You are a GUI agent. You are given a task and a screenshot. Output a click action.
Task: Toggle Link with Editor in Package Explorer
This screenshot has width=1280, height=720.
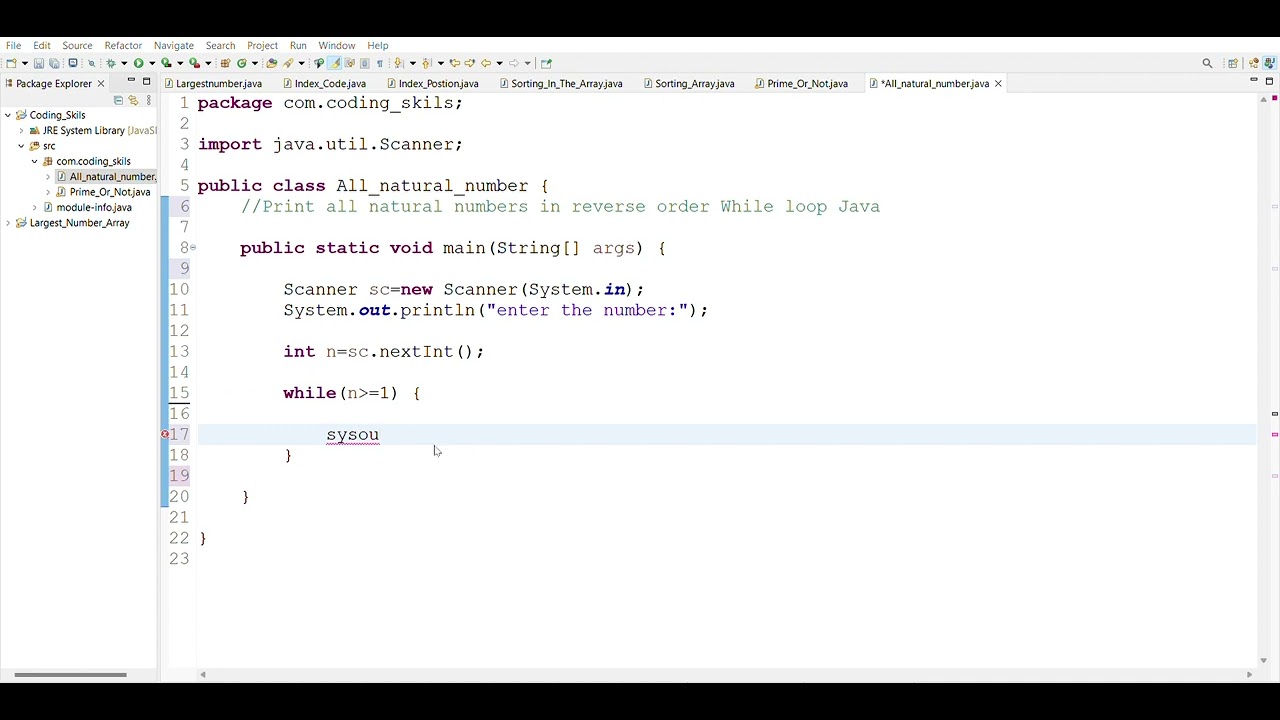point(133,100)
